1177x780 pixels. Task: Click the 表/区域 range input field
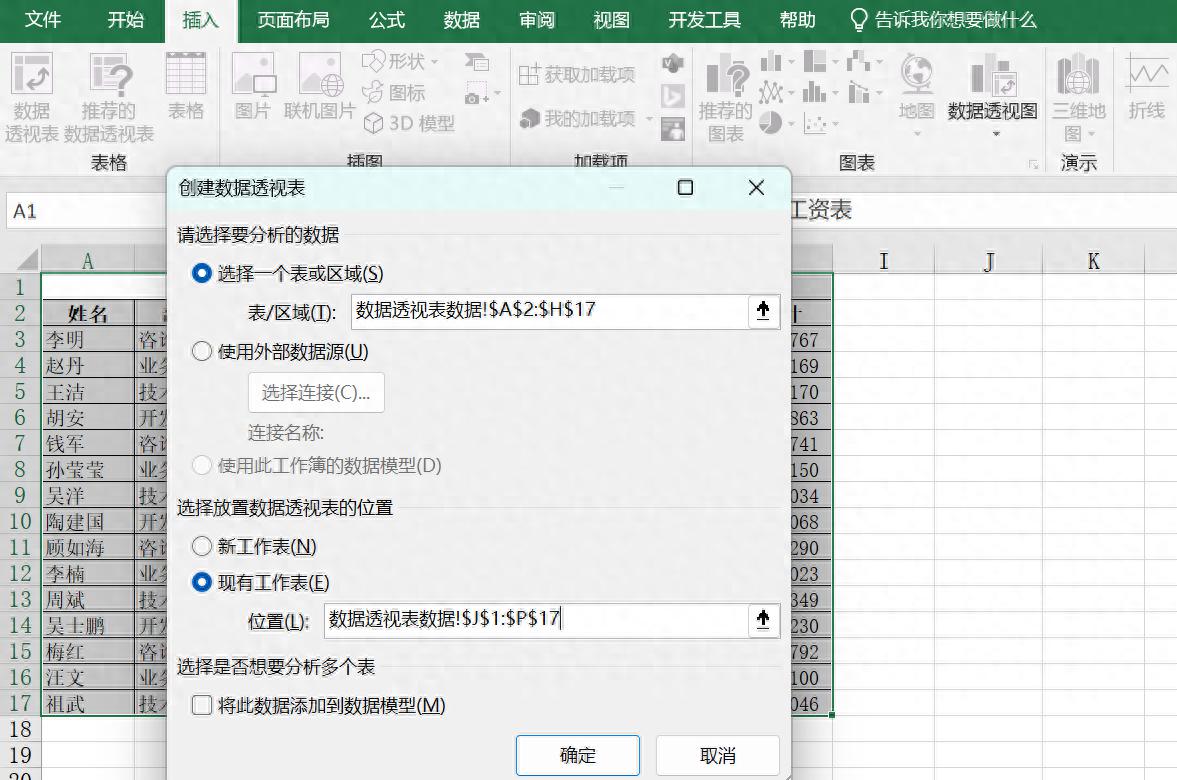point(549,311)
